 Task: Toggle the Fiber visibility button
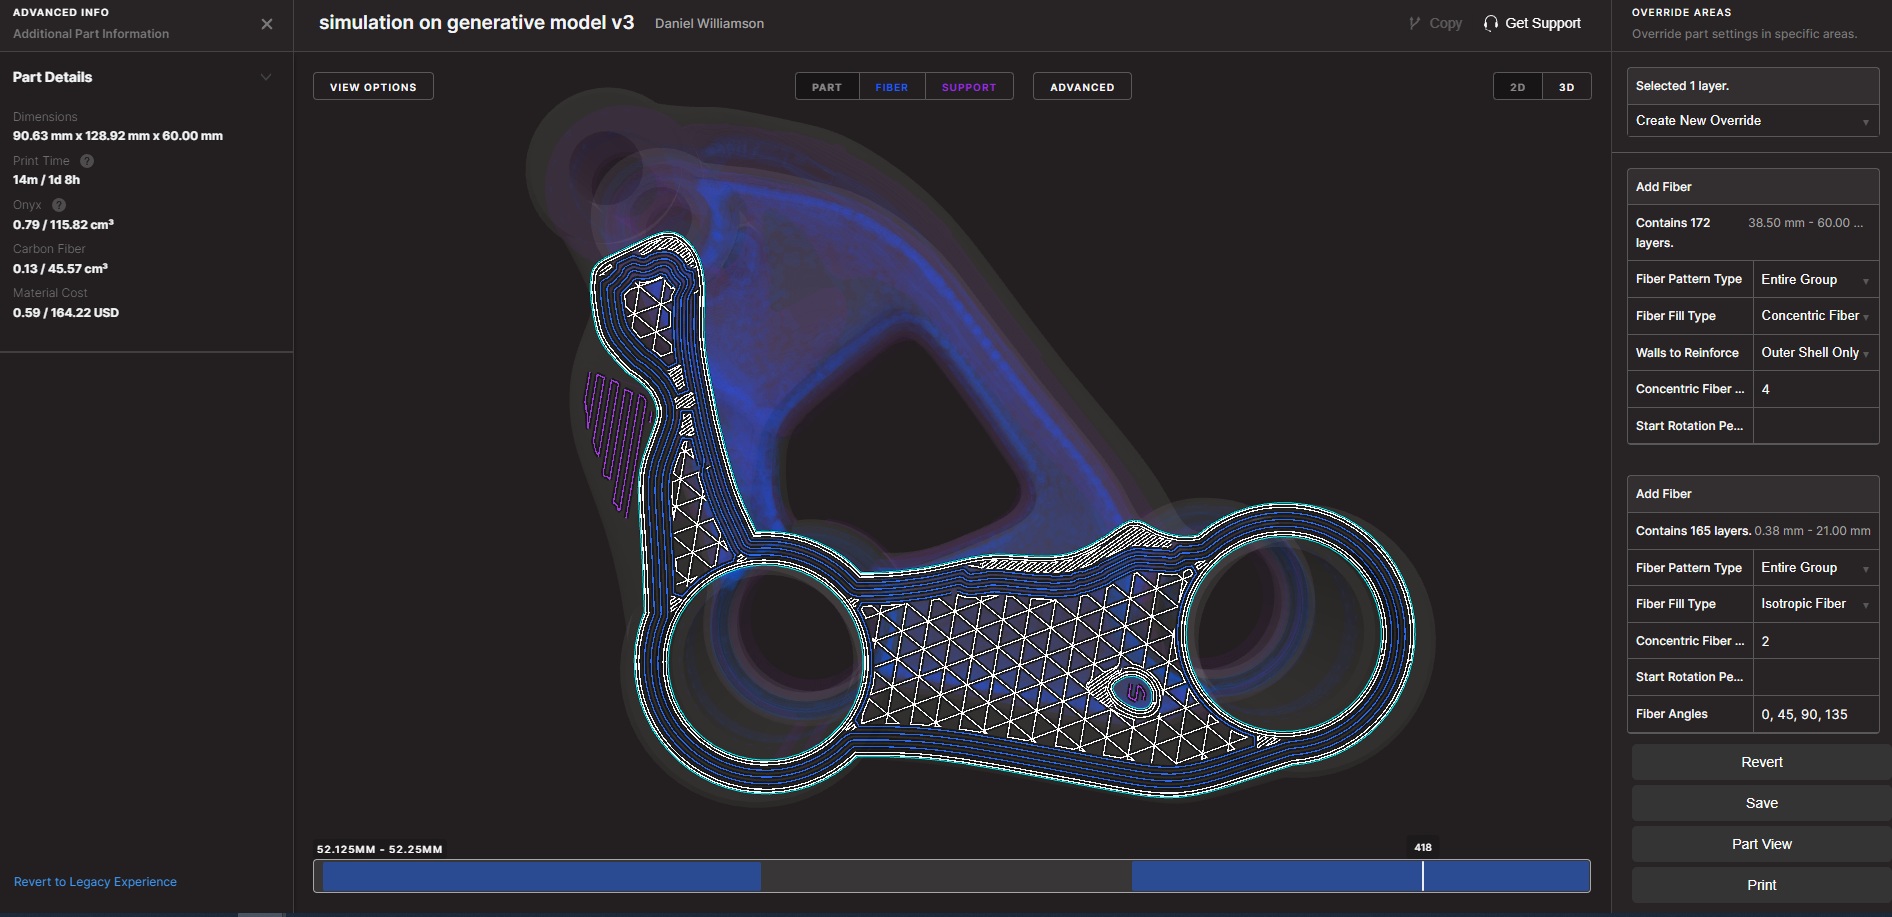pyautogui.click(x=891, y=87)
